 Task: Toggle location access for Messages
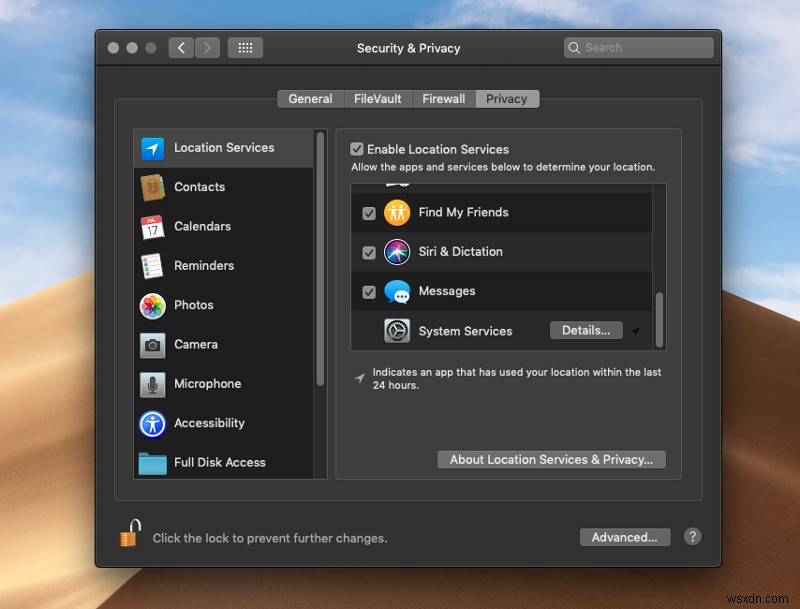pos(369,291)
